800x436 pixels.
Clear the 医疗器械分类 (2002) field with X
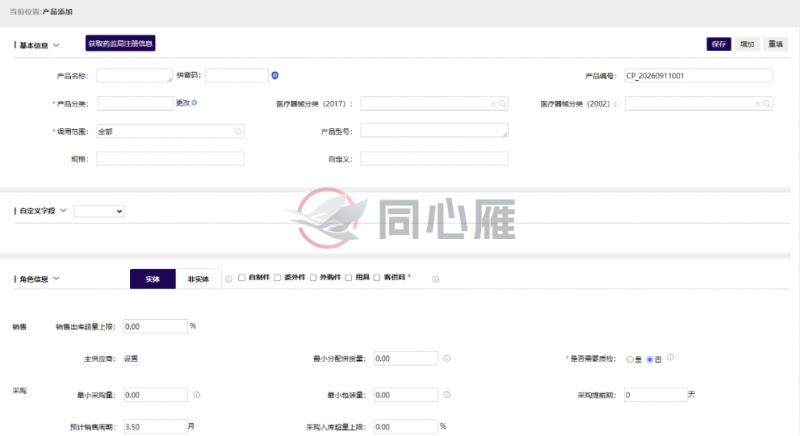point(758,104)
